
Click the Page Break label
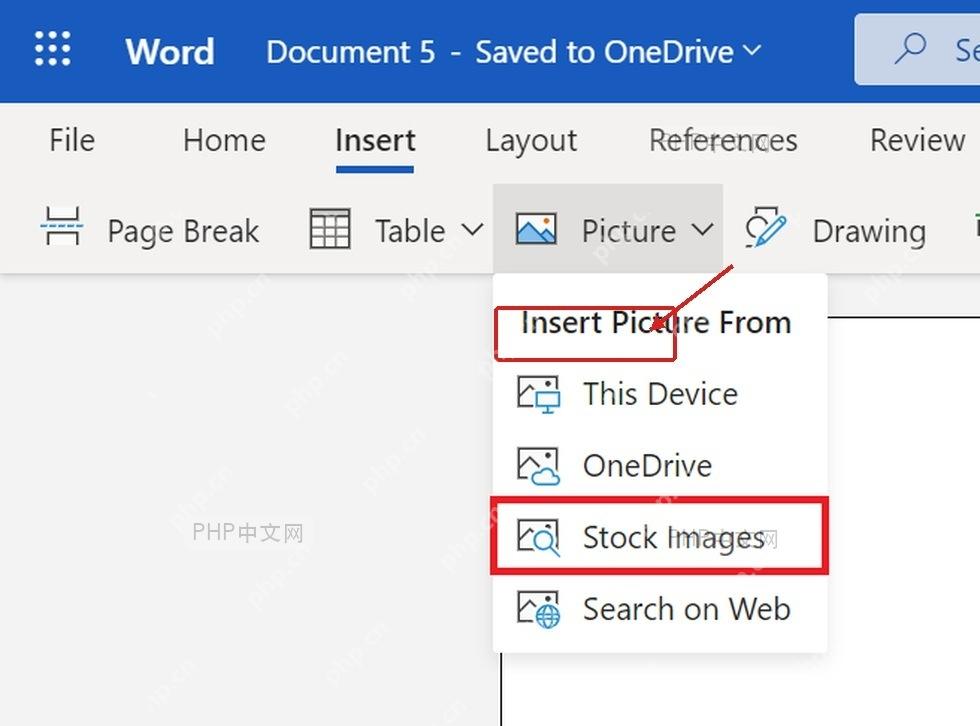coord(183,231)
